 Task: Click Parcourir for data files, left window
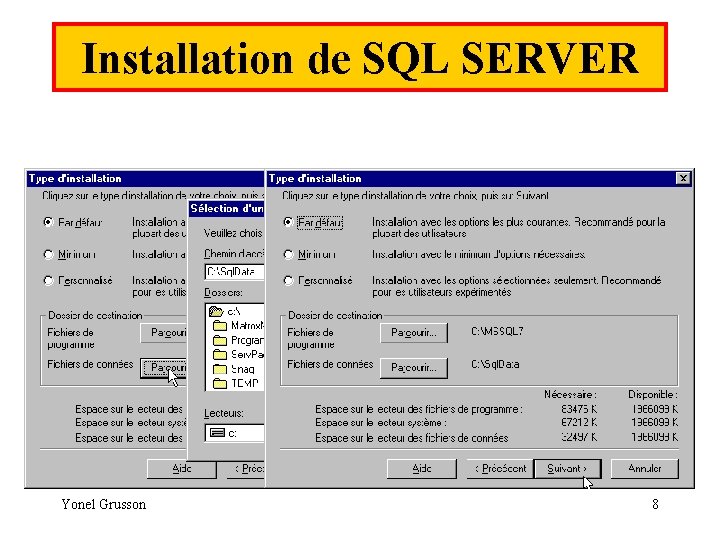pos(164,367)
